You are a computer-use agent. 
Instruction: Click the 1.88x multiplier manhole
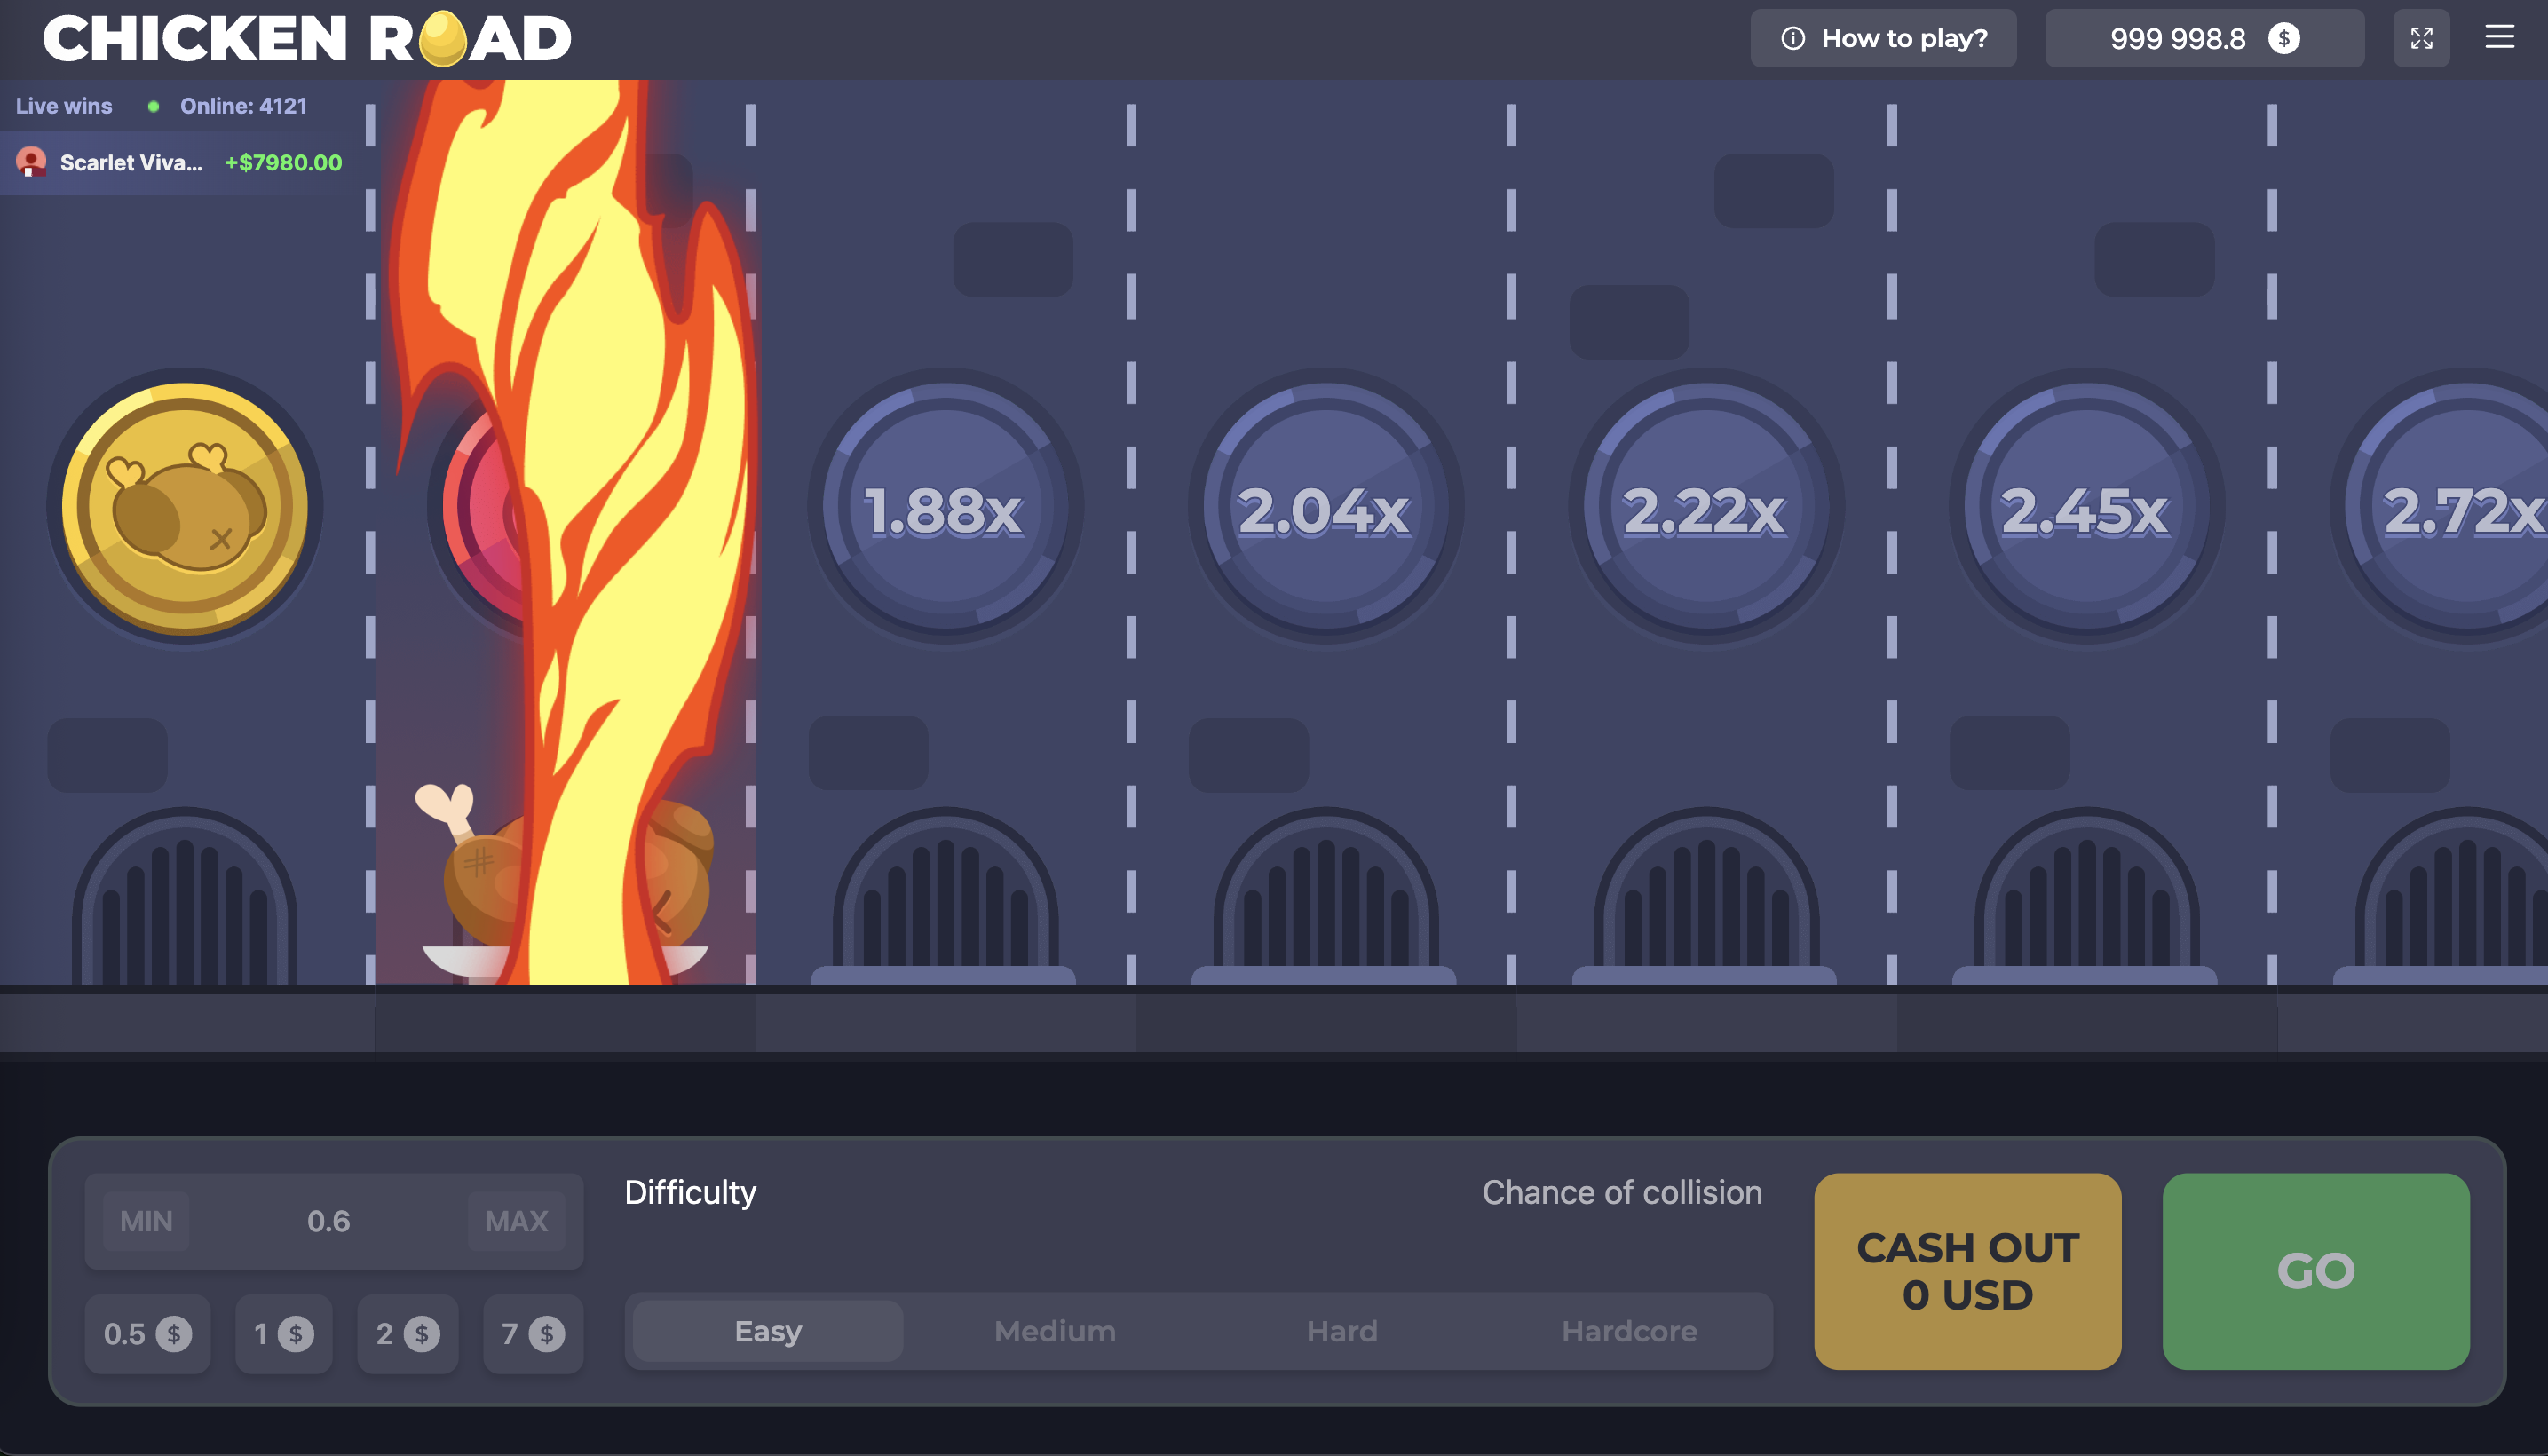(x=945, y=508)
